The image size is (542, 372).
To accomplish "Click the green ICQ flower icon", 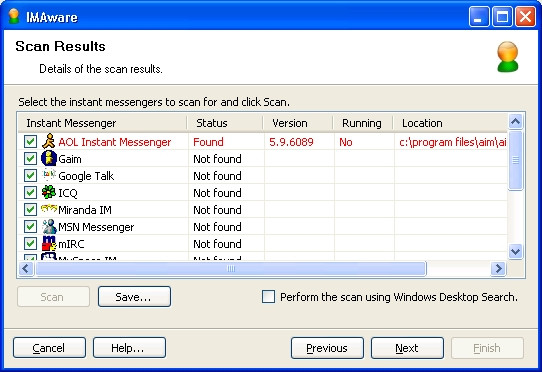I will [49, 192].
